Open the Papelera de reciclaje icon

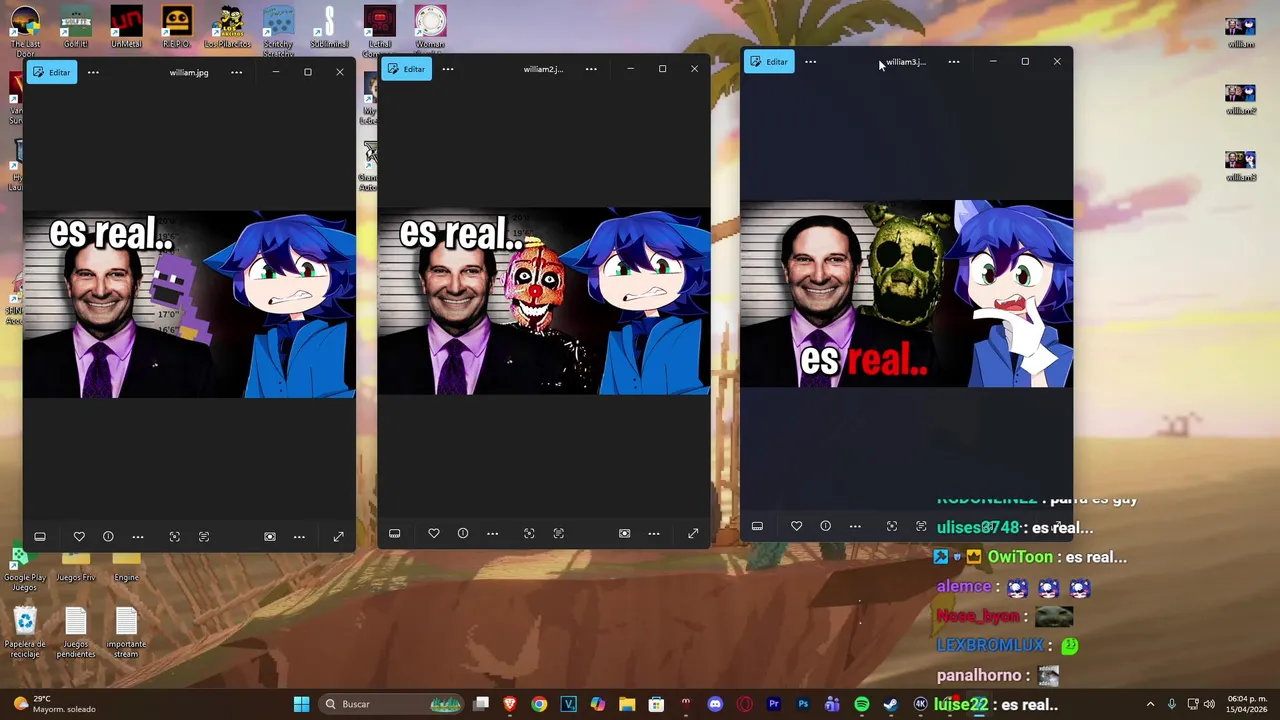click(25, 634)
